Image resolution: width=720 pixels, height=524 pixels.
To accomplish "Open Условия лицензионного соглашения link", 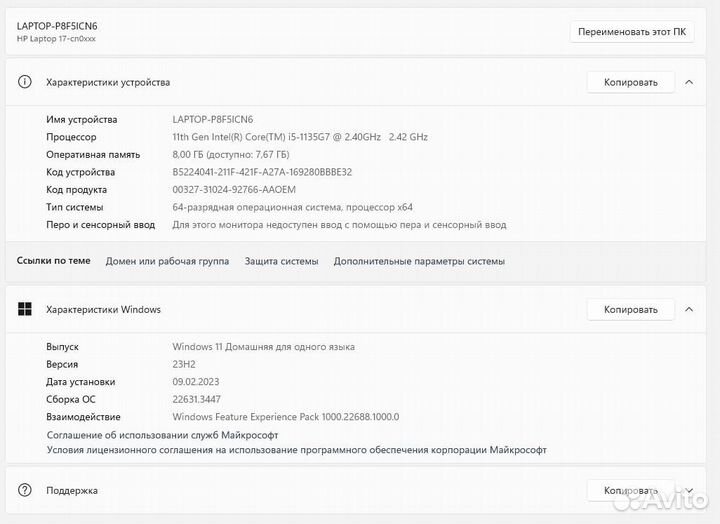I will tap(297, 450).
